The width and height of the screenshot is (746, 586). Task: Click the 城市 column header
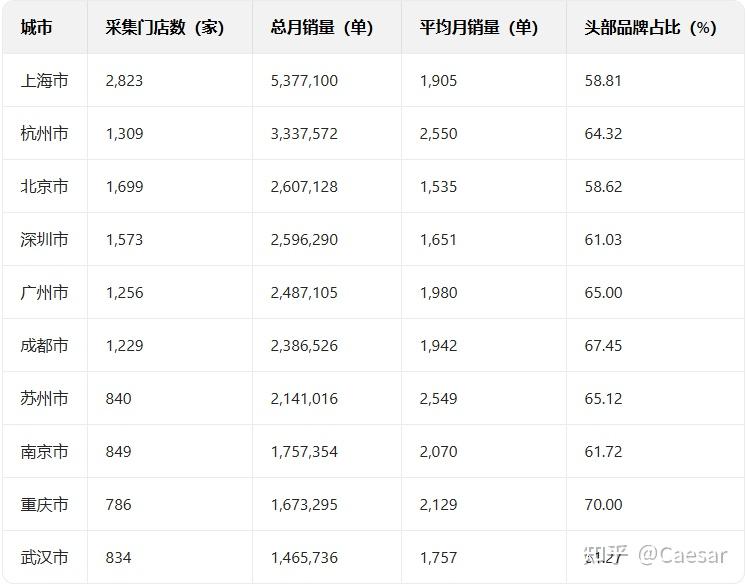click(x=36, y=28)
